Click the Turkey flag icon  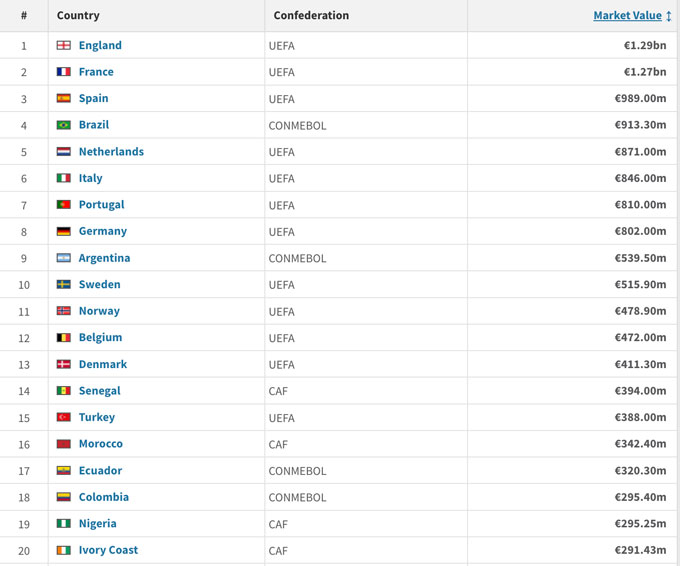64,417
